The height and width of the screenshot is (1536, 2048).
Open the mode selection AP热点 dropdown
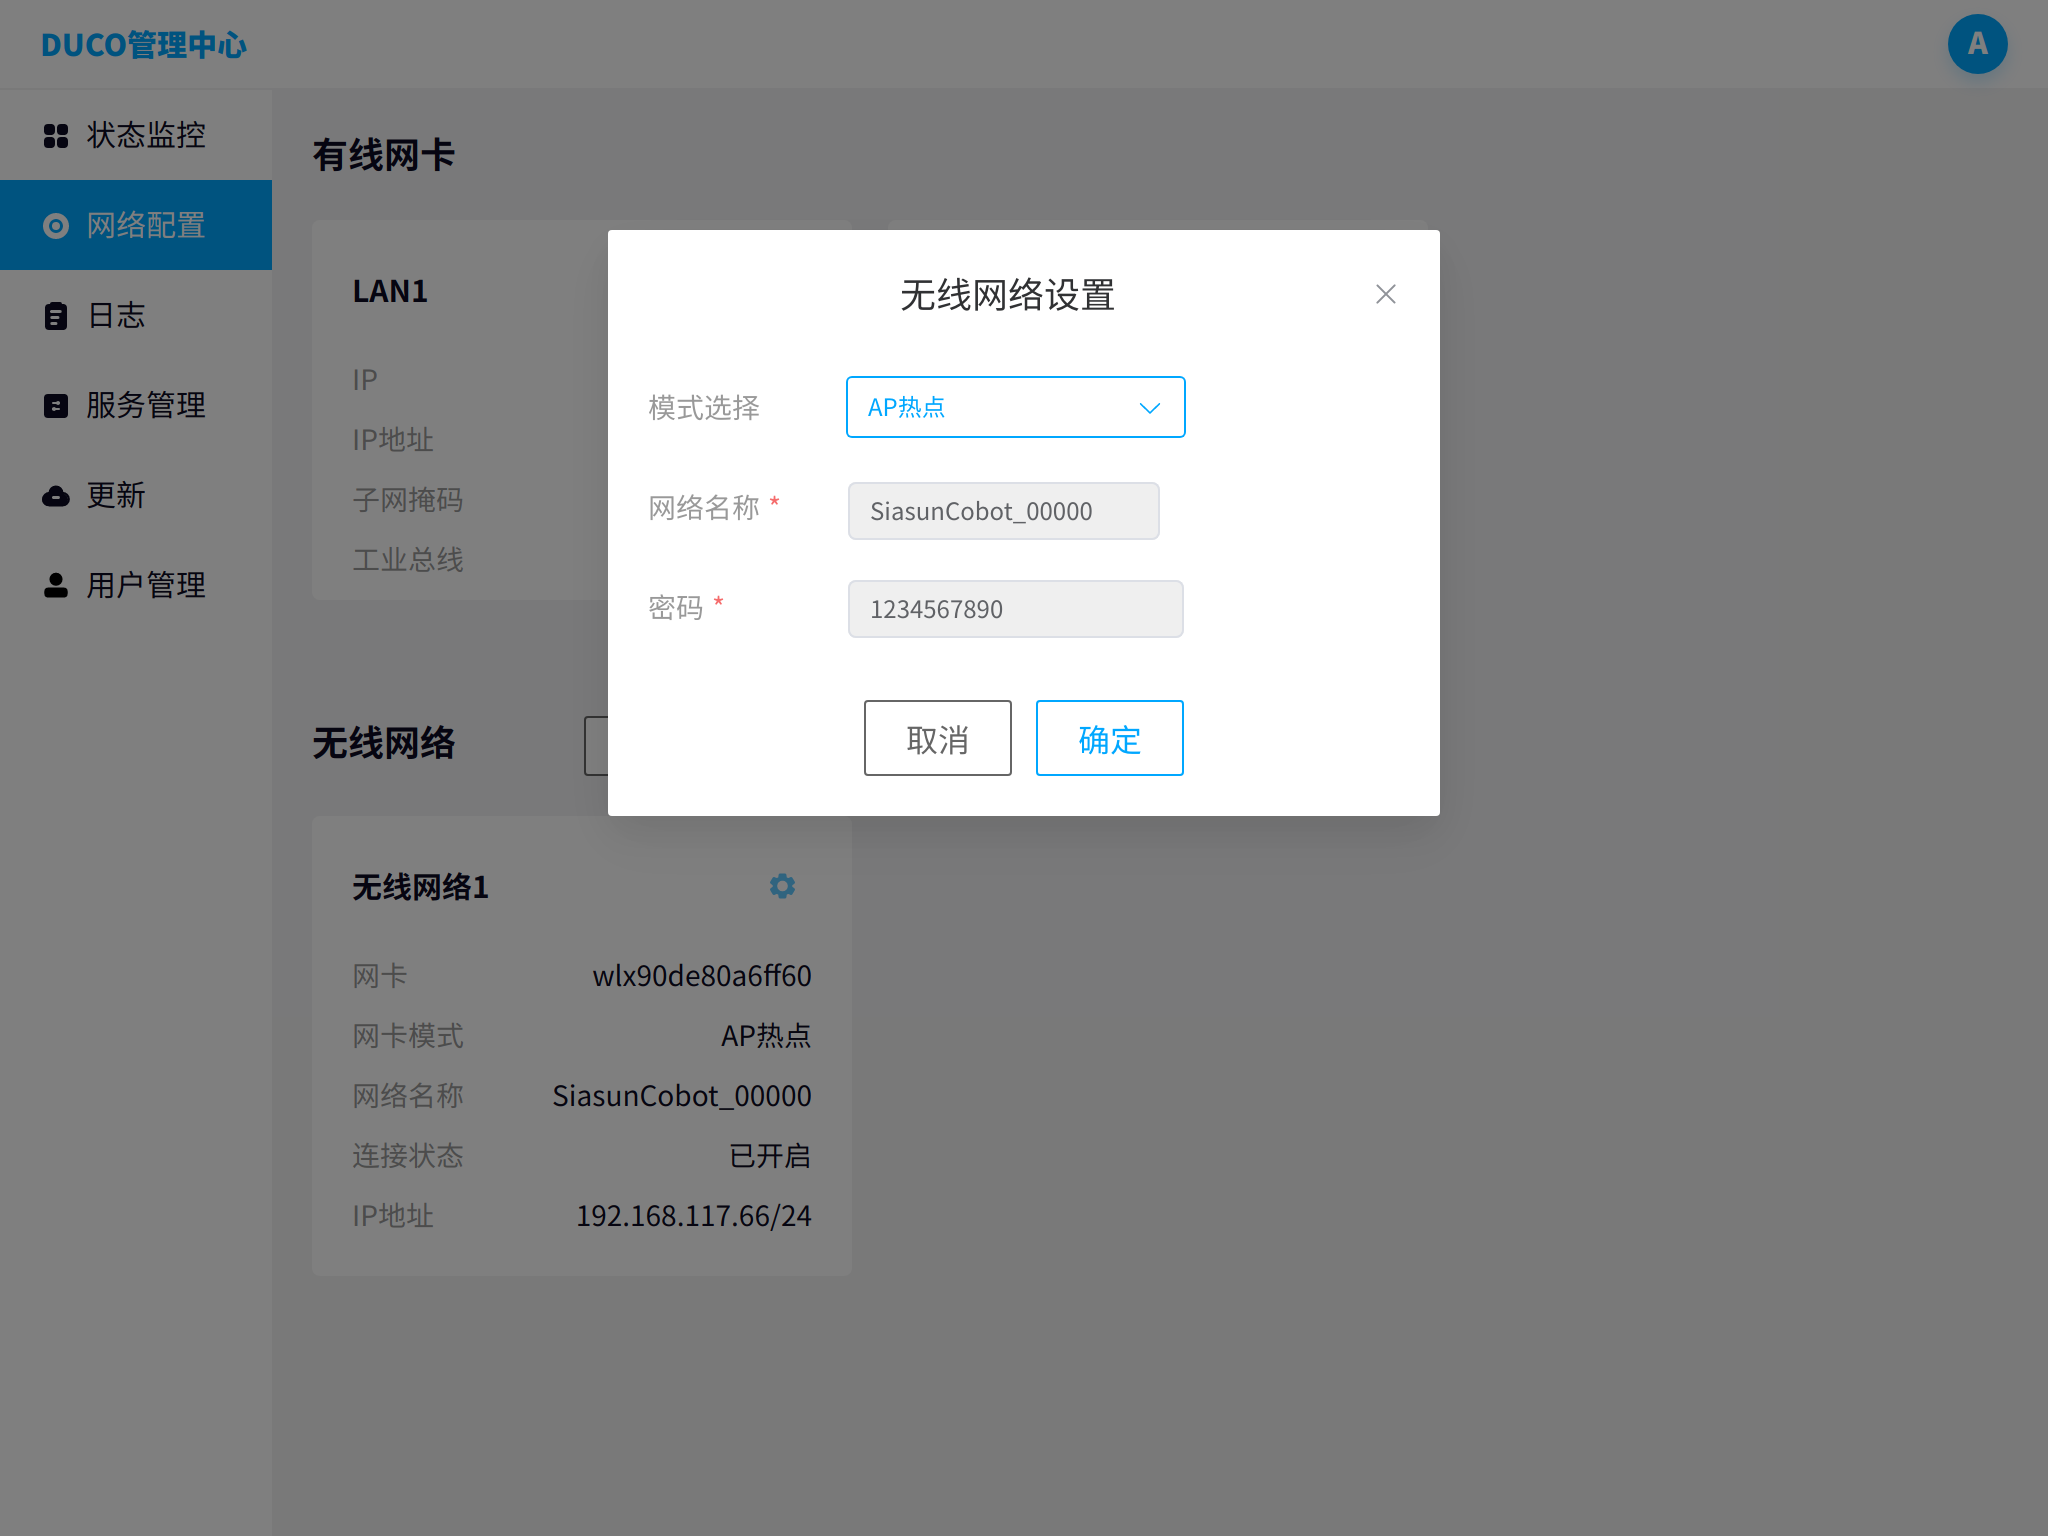point(1000,407)
